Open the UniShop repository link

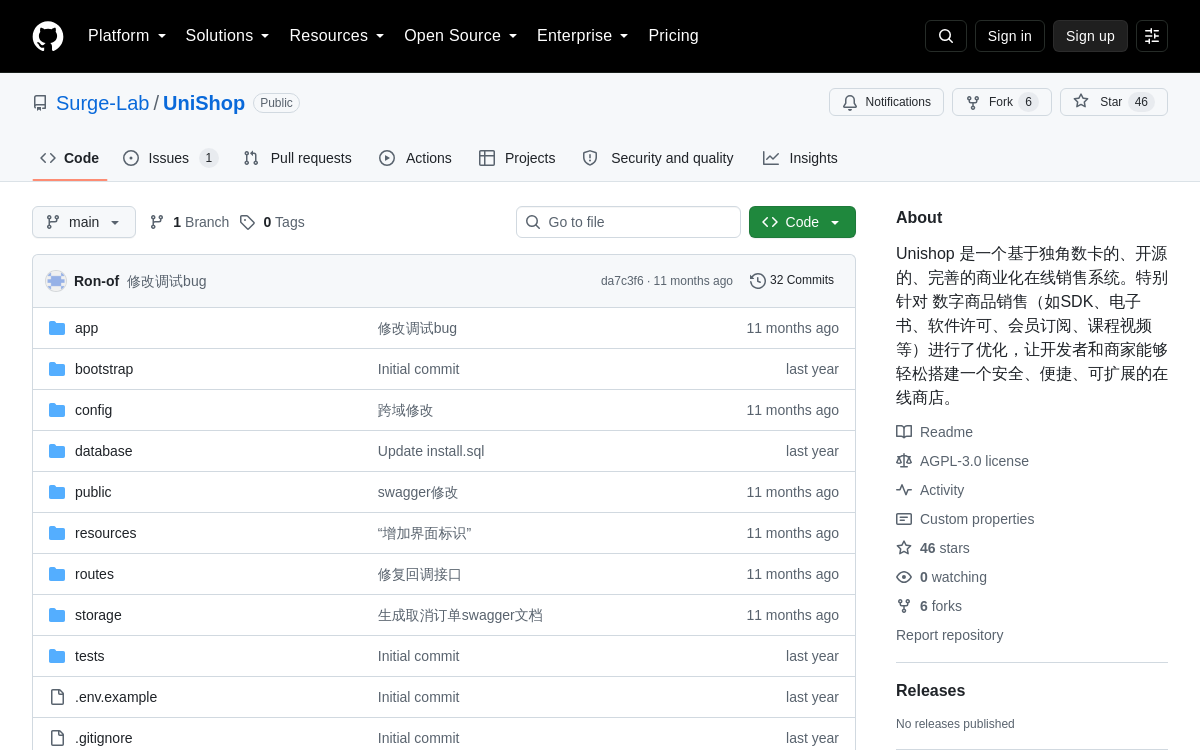[x=204, y=103]
